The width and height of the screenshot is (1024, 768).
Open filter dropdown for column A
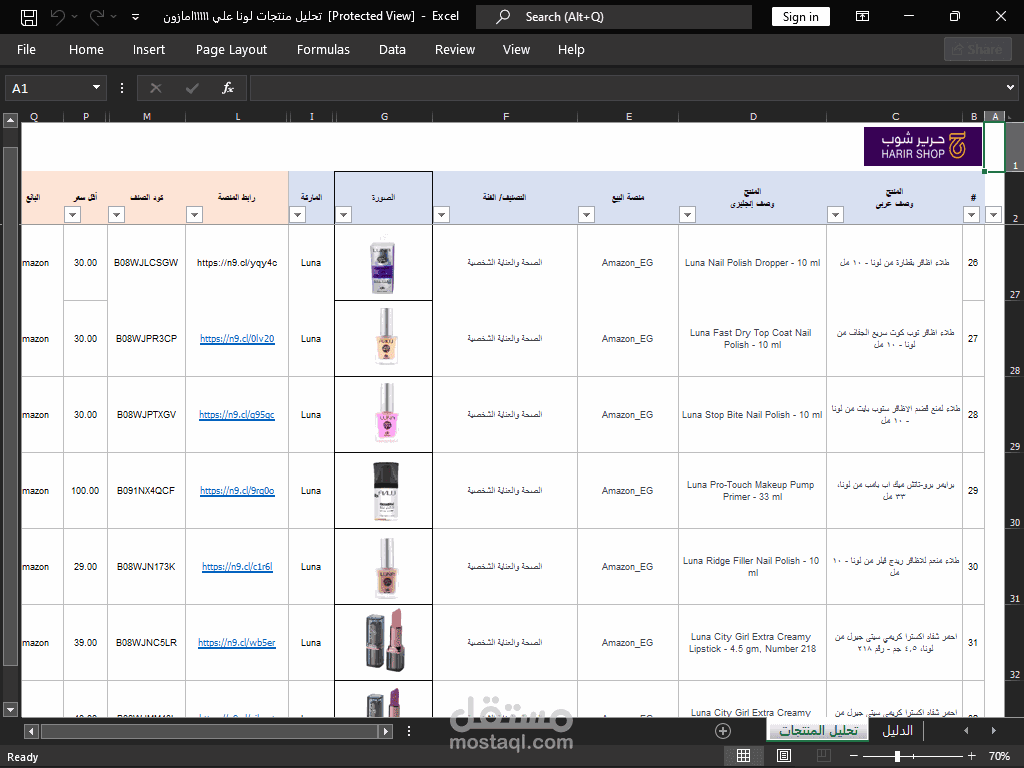[x=993, y=214]
